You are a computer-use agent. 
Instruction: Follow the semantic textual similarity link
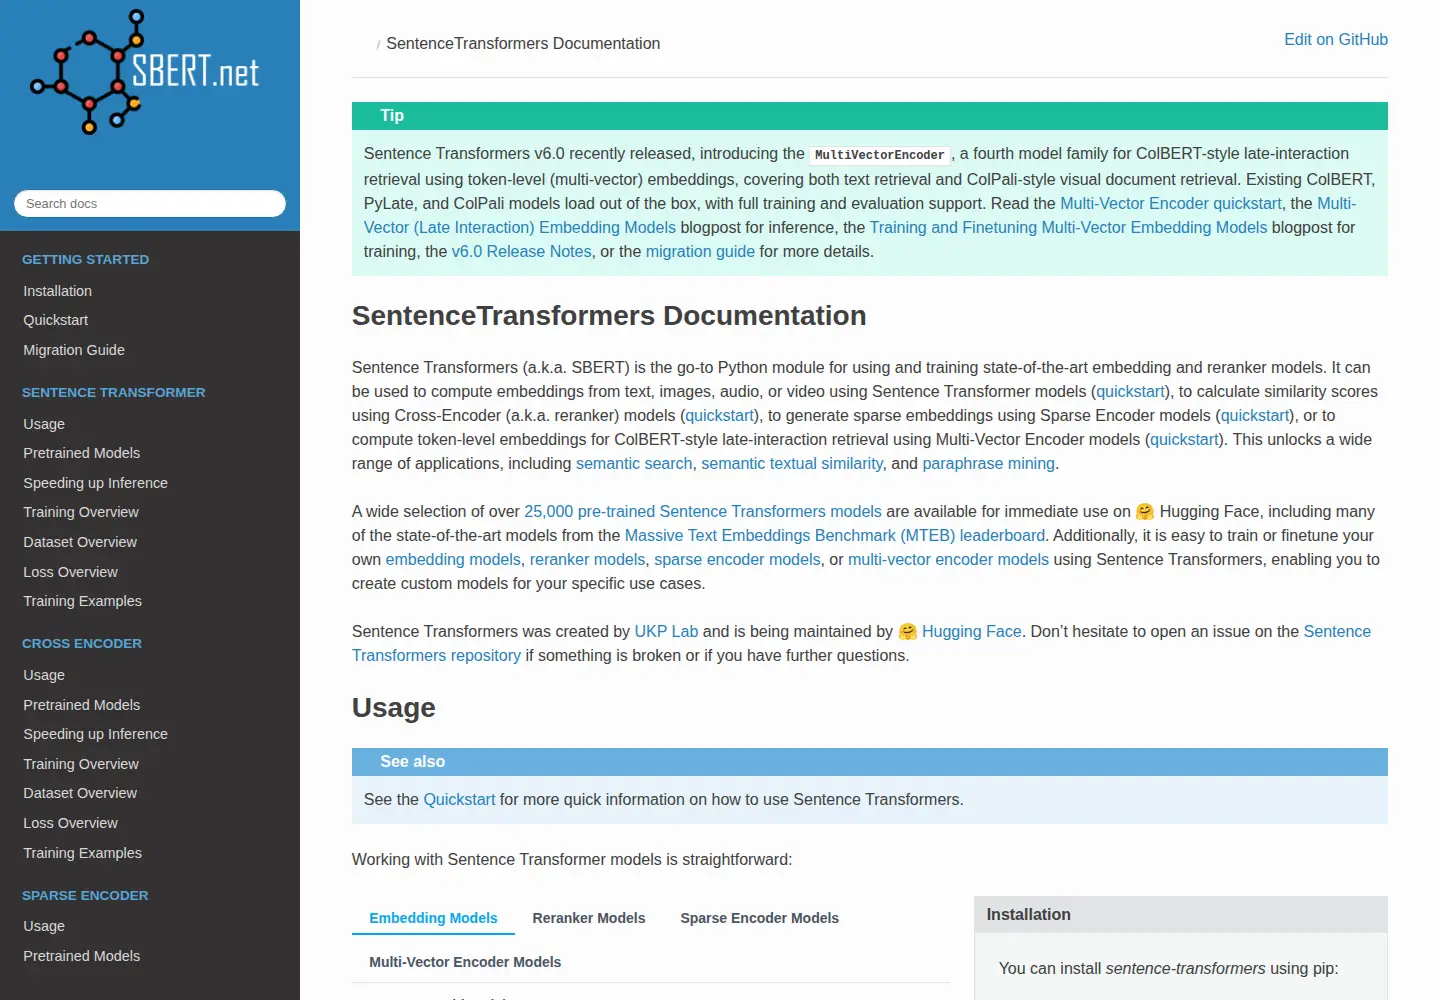tap(792, 463)
